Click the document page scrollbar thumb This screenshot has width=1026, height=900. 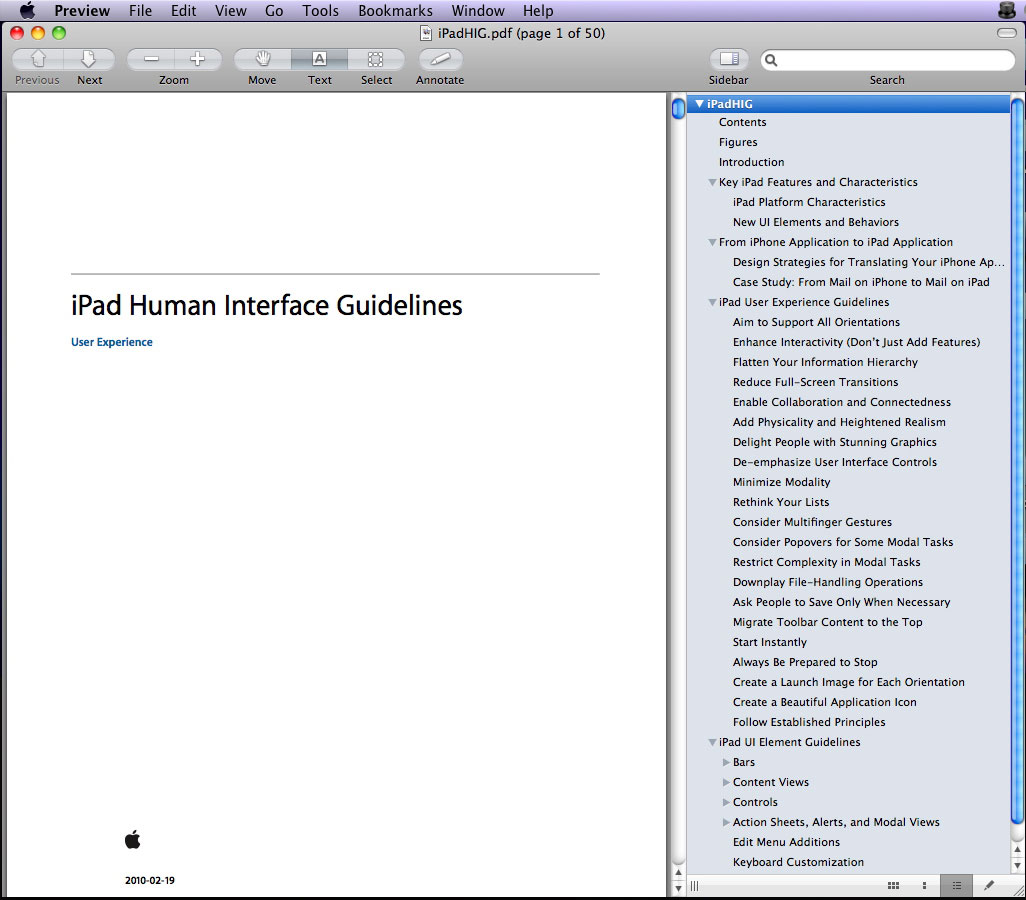[678, 107]
